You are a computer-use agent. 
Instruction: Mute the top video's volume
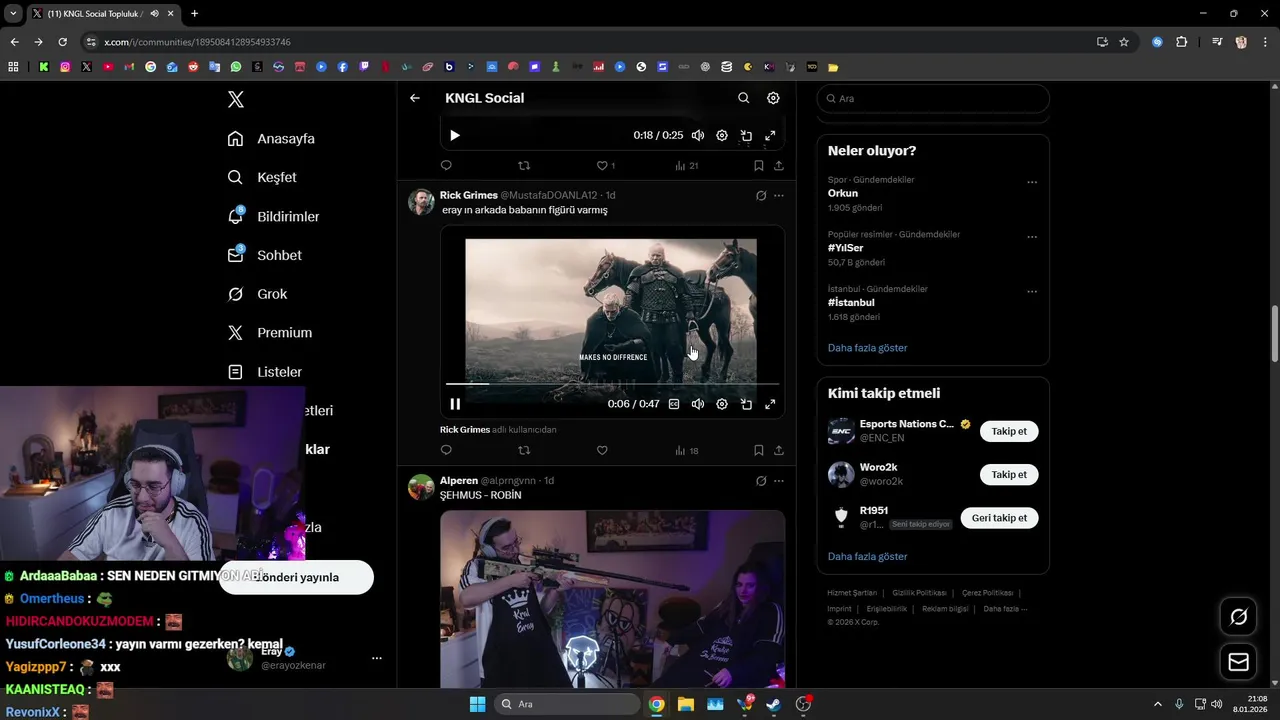tap(698, 135)
